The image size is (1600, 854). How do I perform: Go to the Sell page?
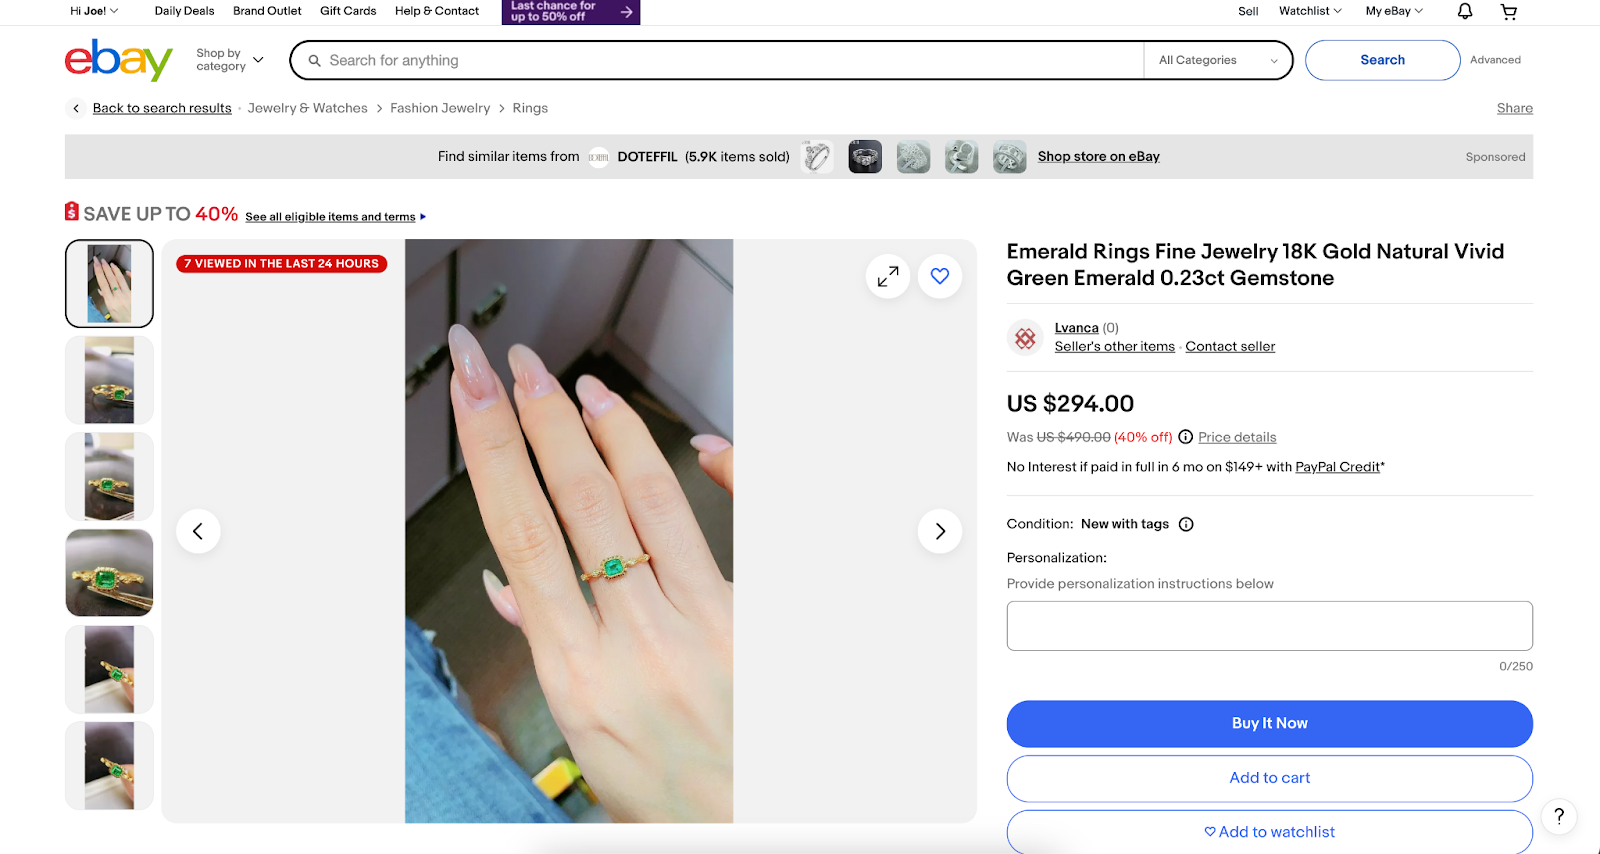point(1248,11)
